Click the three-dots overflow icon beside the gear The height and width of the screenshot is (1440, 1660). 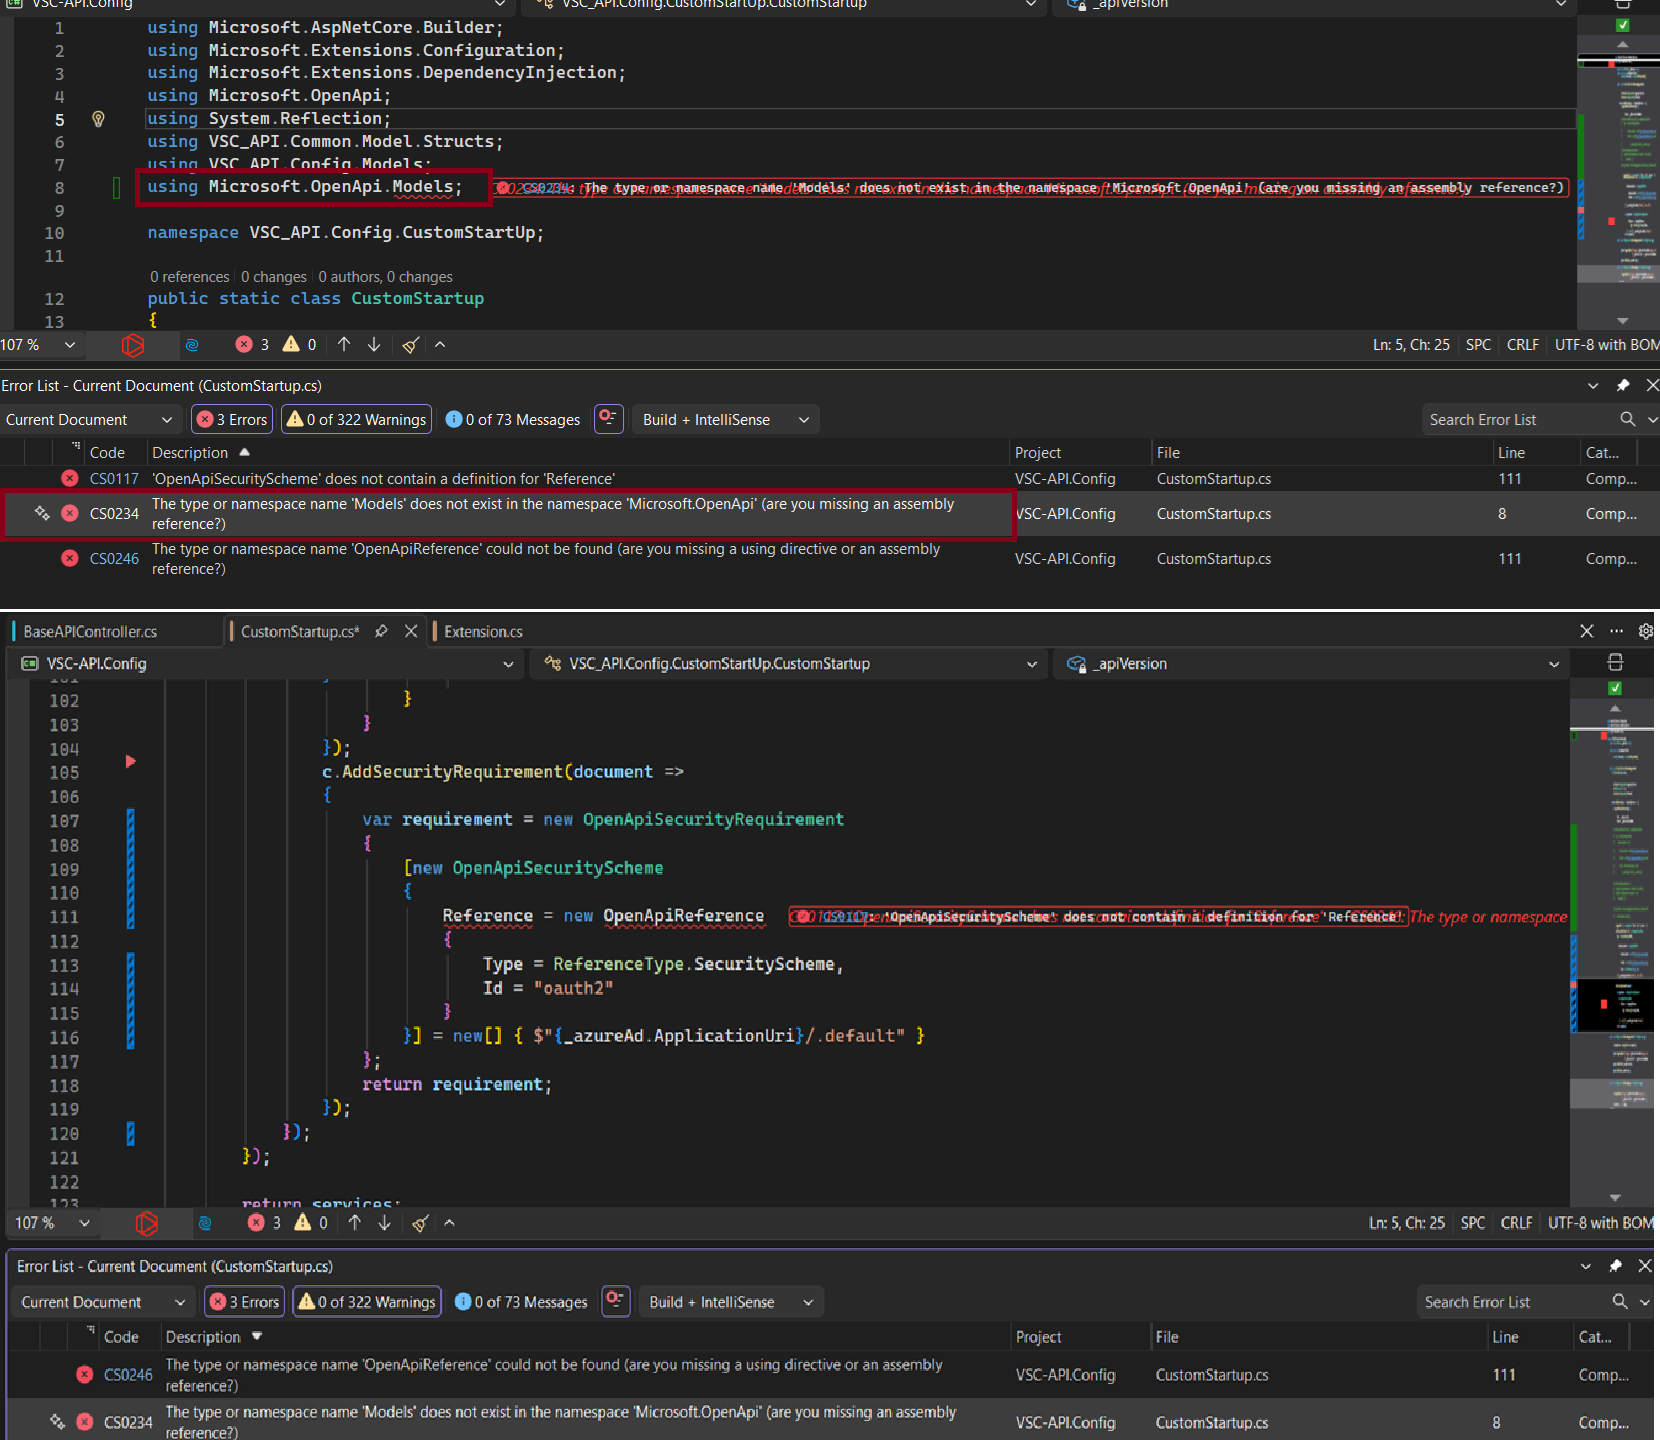coord(1616,631)
